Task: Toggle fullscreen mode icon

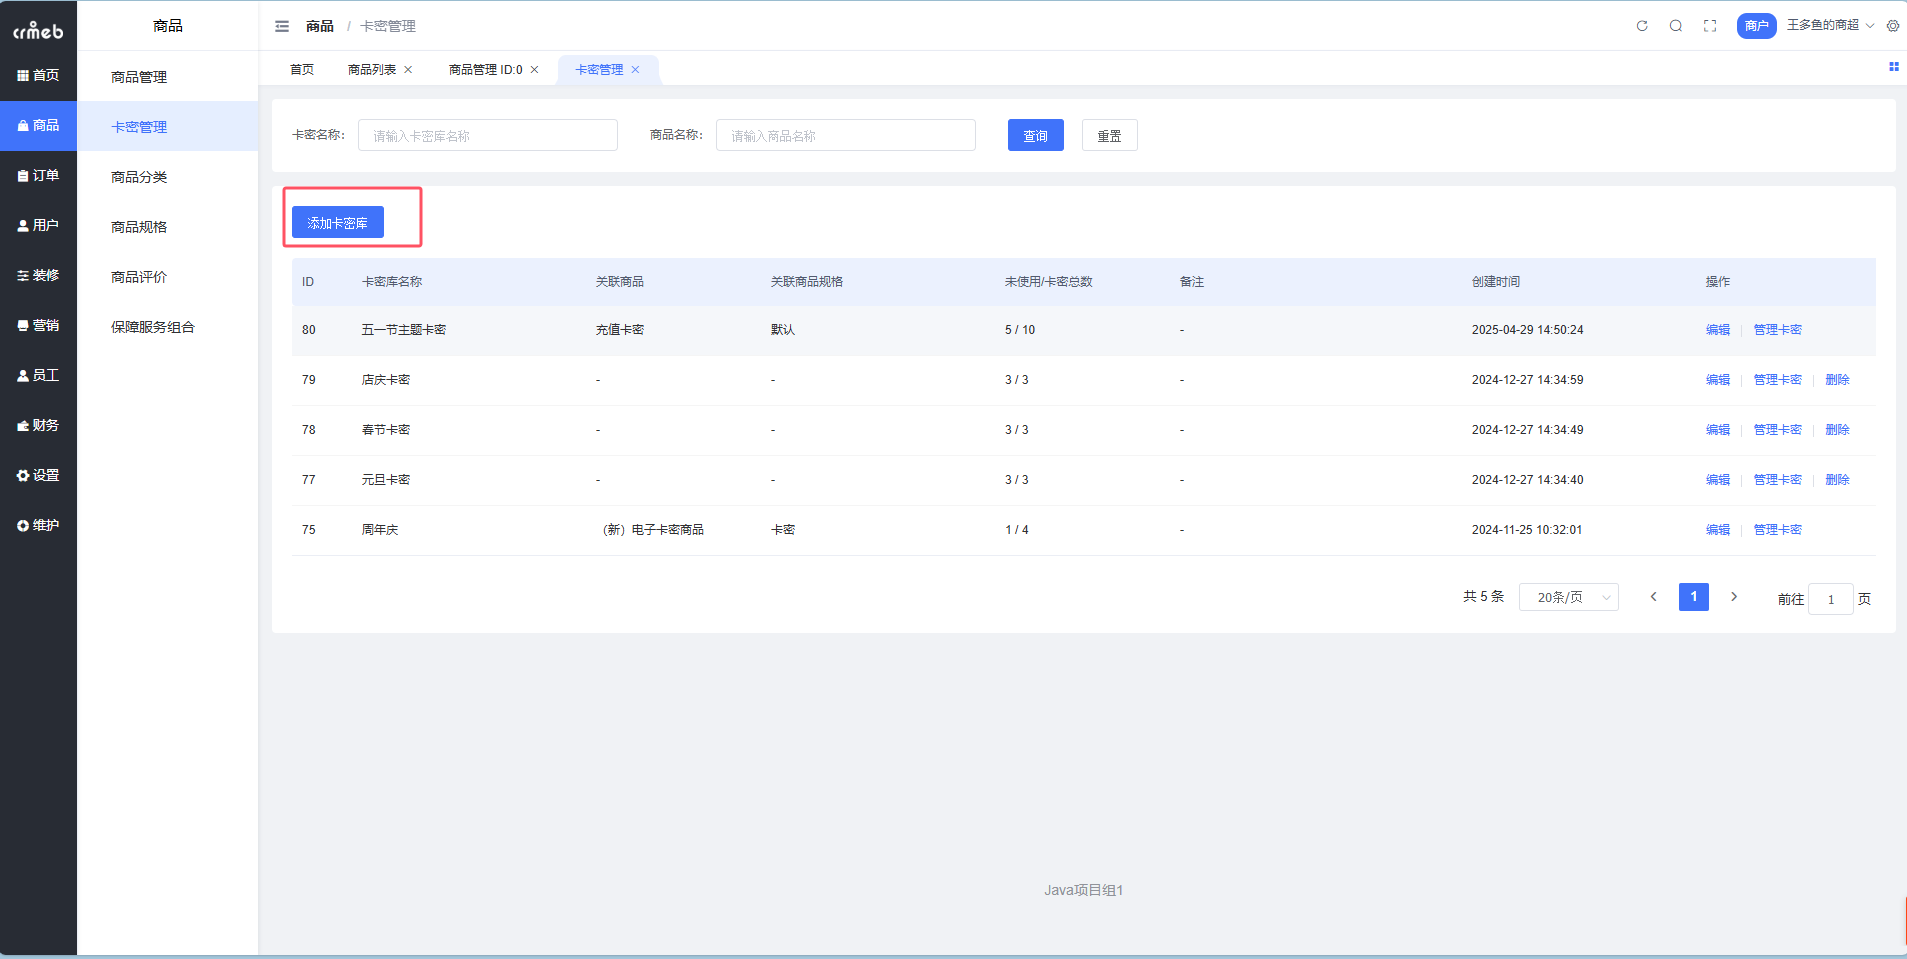Action: pyautogui.click(x=1710, y=26)
